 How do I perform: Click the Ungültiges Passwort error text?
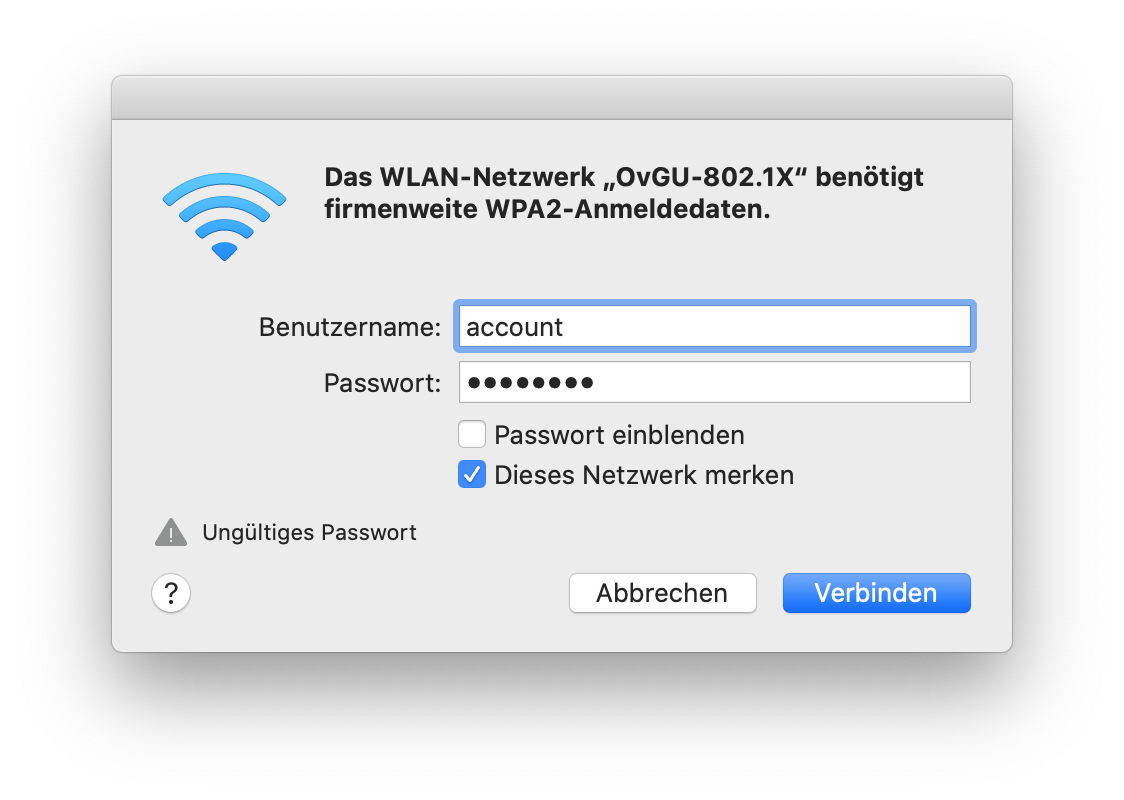point(309,532)
